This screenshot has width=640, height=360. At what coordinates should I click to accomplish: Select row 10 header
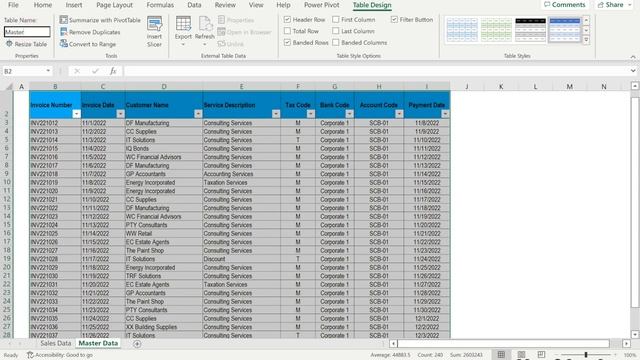pyautogui.click(x=7, y=182)
